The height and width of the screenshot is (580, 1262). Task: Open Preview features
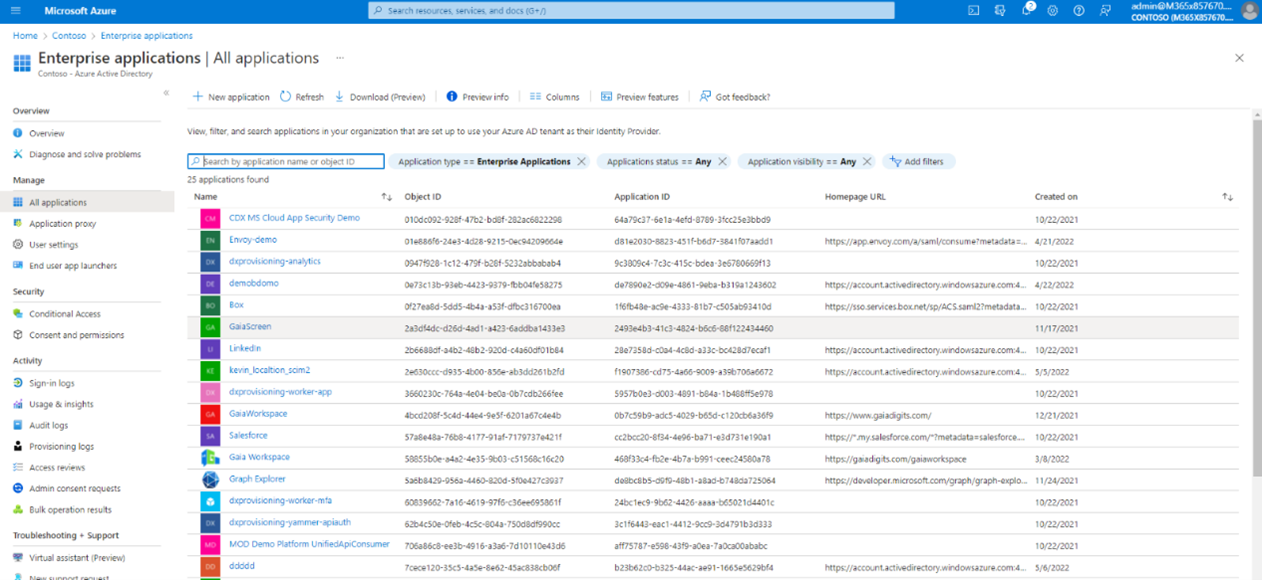tap(640, 97)
